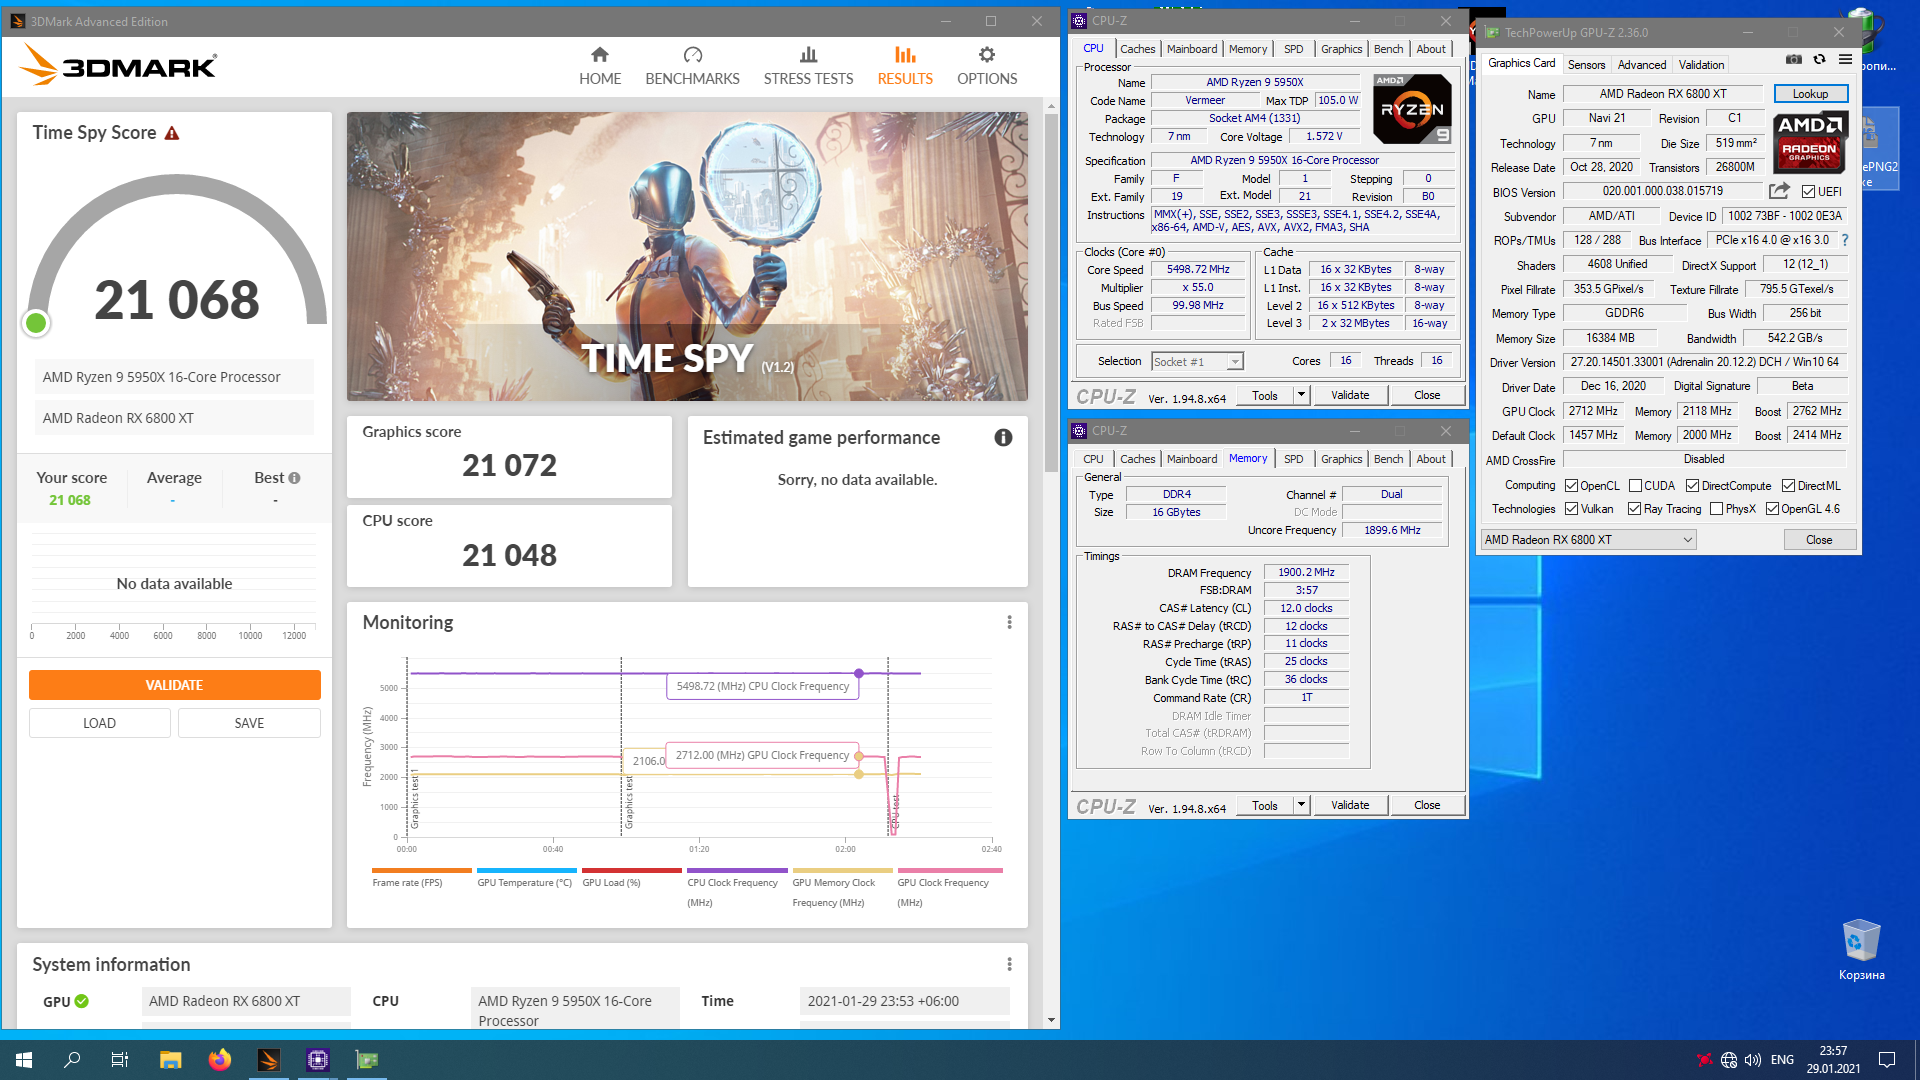The height and width of the screenshot is (1080, 1920).
Task: Open the Estimated game performance info icon
Action: (x=1003, y=438)
